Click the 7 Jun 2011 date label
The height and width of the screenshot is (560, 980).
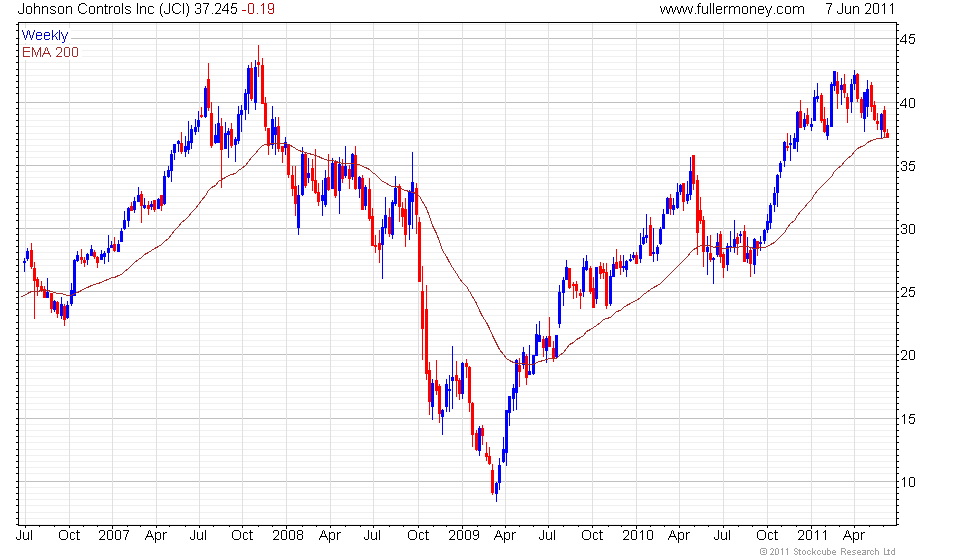pos(860,9)
